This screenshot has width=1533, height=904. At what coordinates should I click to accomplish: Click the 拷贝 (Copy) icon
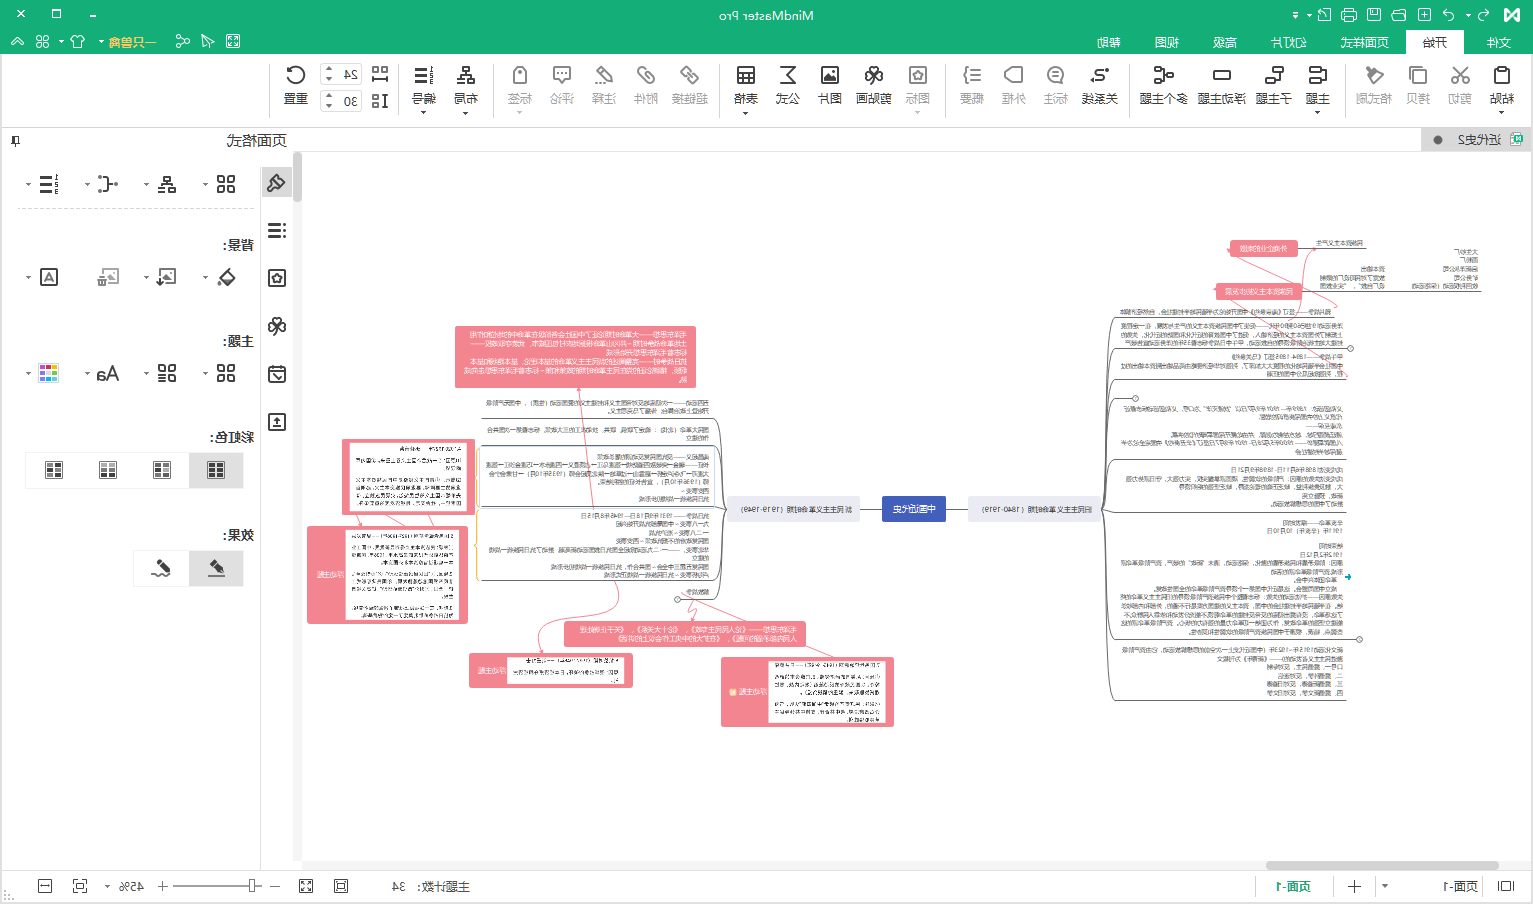pos(1418,76)
